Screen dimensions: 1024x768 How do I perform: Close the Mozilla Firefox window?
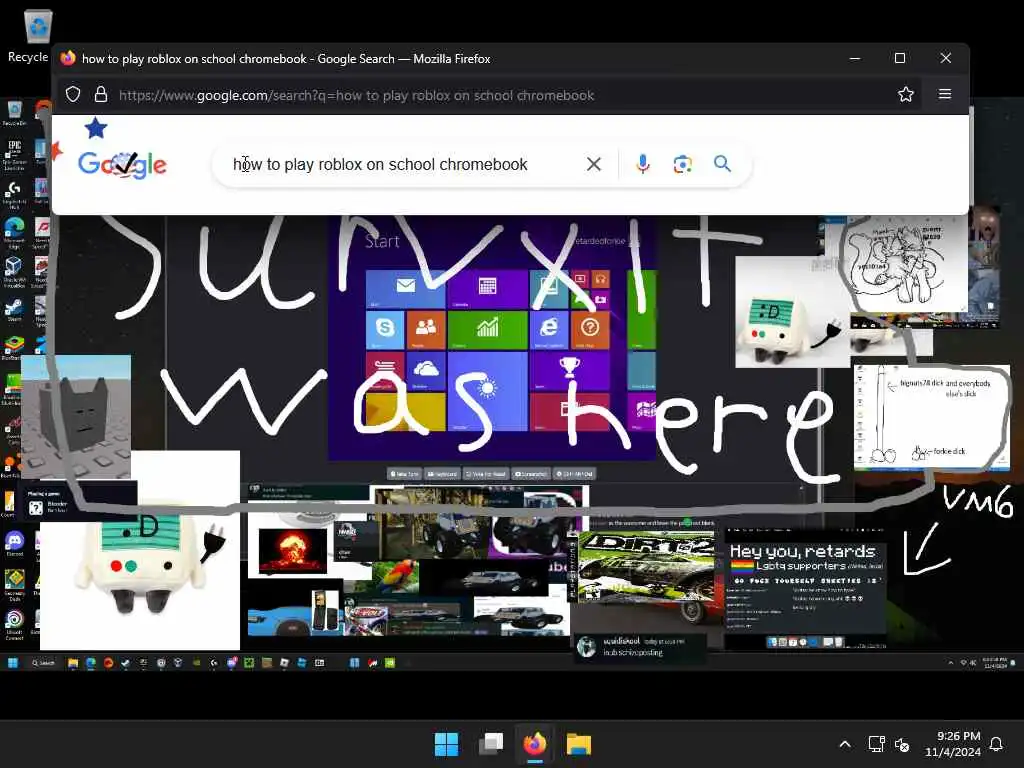(x=946, y=58)
